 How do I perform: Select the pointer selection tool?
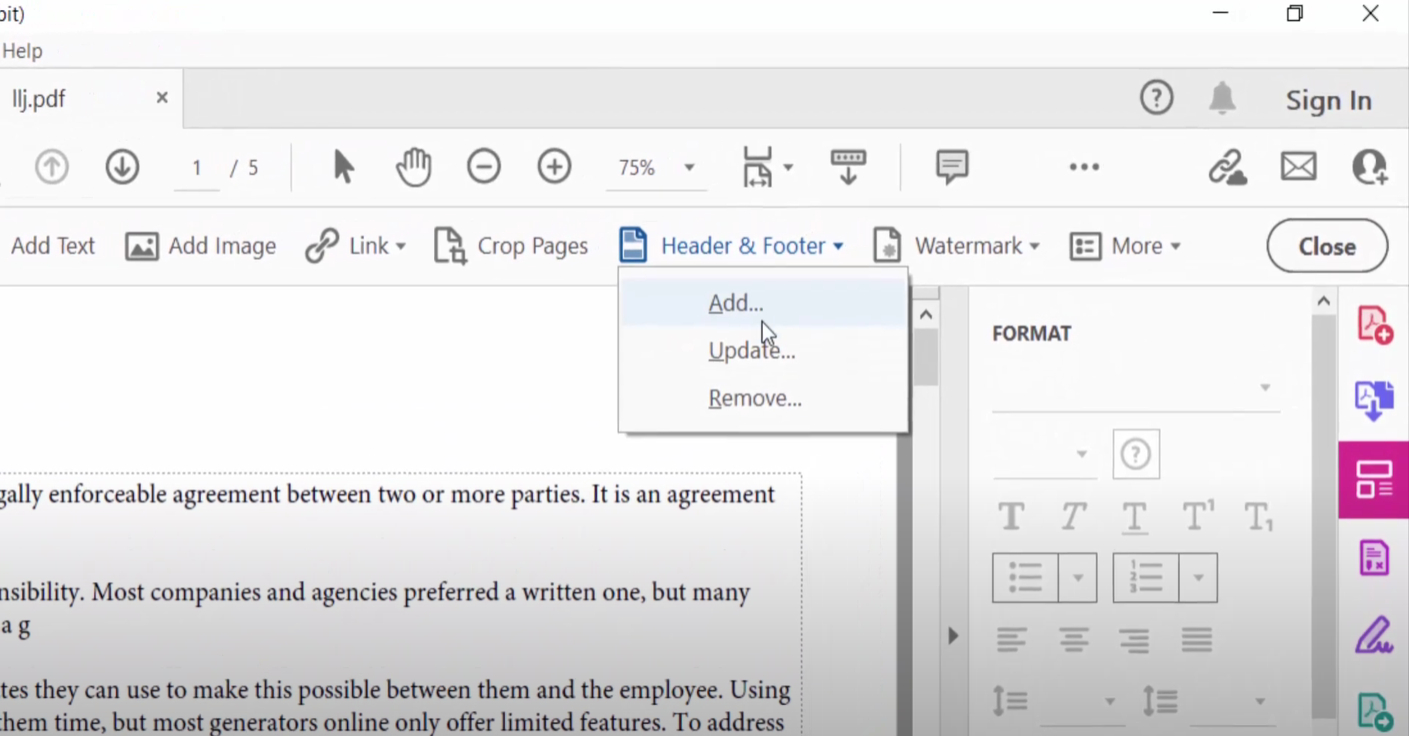(x=343, y=167)
